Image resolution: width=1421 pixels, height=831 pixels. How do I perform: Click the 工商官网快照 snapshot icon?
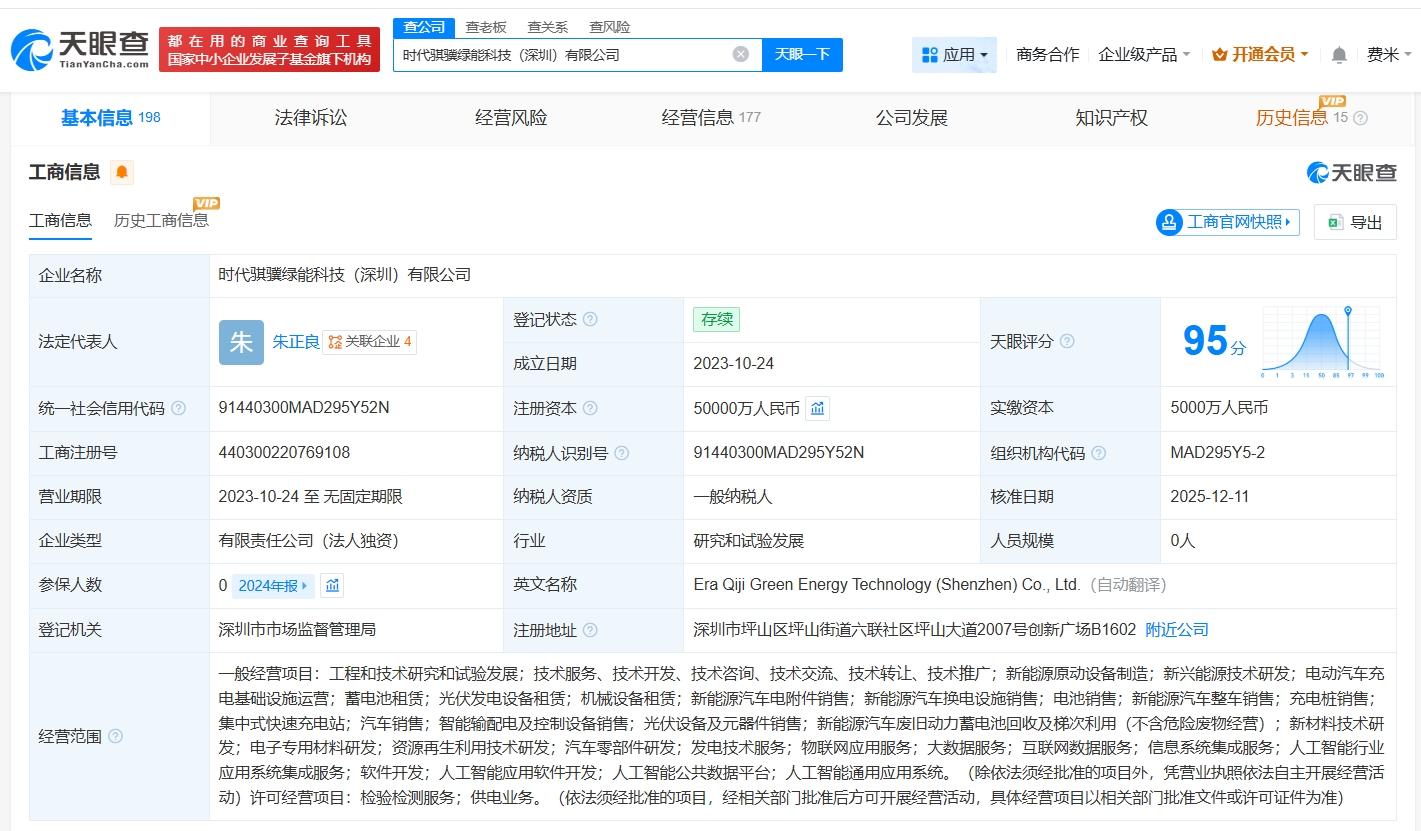coord(1168,223)
